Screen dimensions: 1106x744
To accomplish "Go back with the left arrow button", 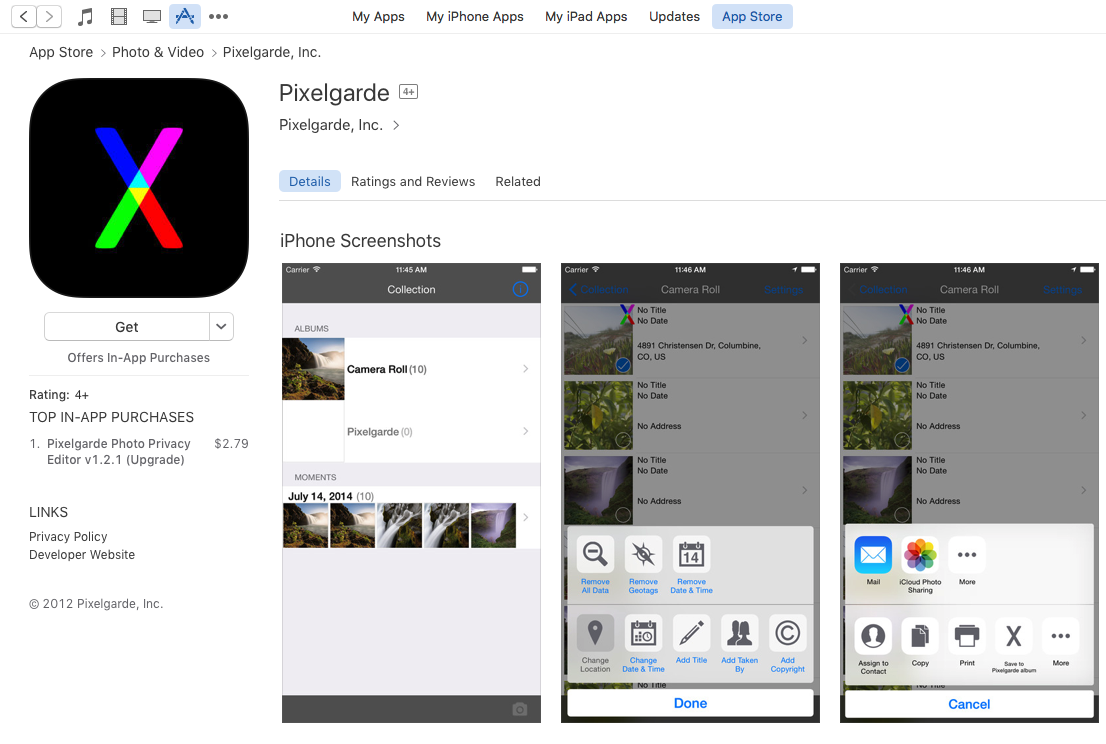I will 24,16.
